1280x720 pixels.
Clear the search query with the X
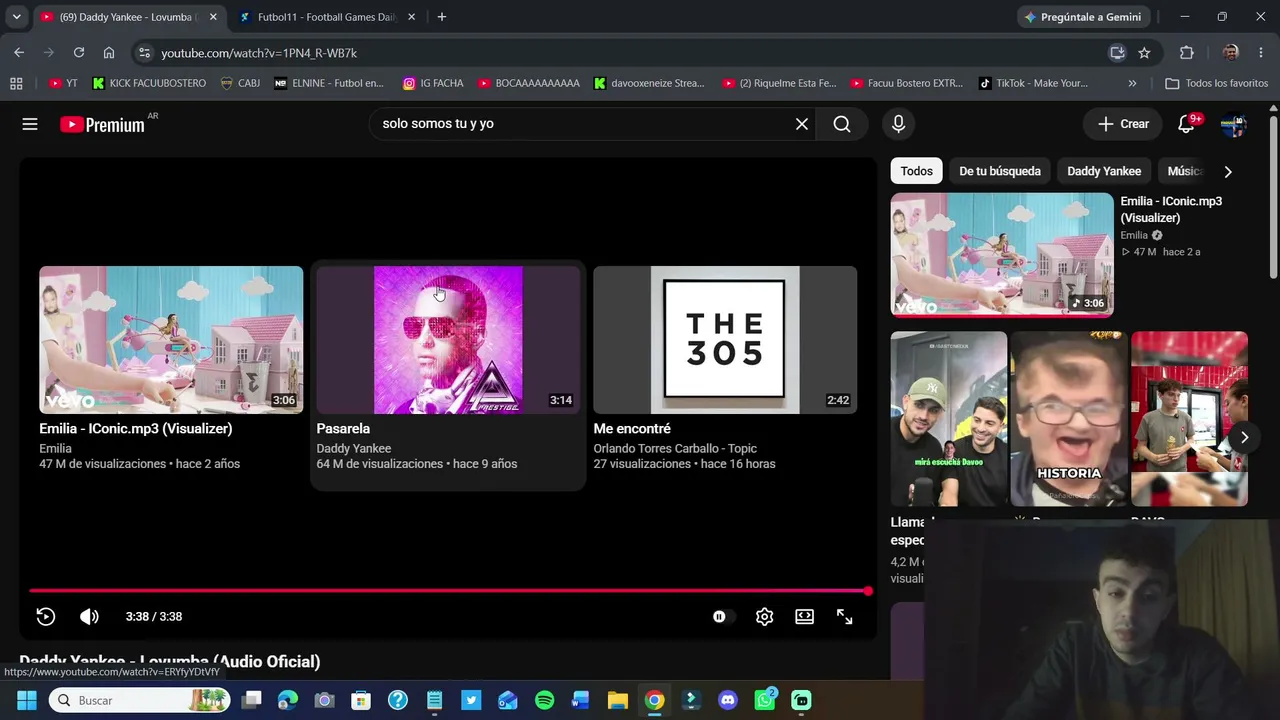[802, 124]
